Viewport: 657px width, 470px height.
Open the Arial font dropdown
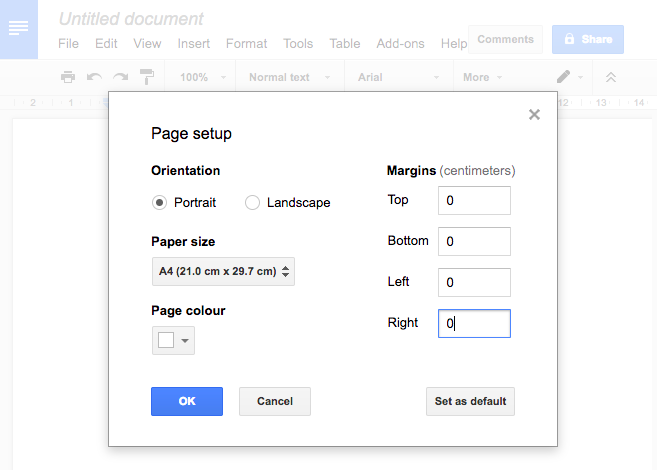393,77
